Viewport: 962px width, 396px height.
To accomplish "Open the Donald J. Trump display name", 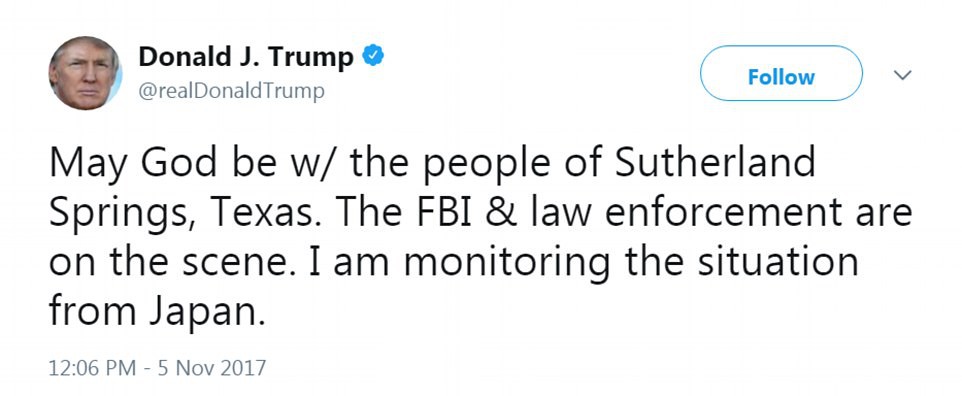I will (246, 57).
